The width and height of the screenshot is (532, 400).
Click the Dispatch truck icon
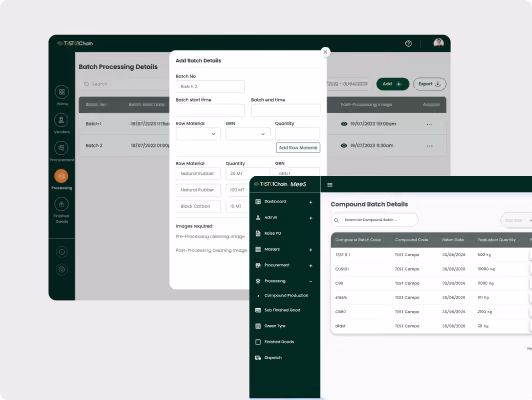pos(258,358)
